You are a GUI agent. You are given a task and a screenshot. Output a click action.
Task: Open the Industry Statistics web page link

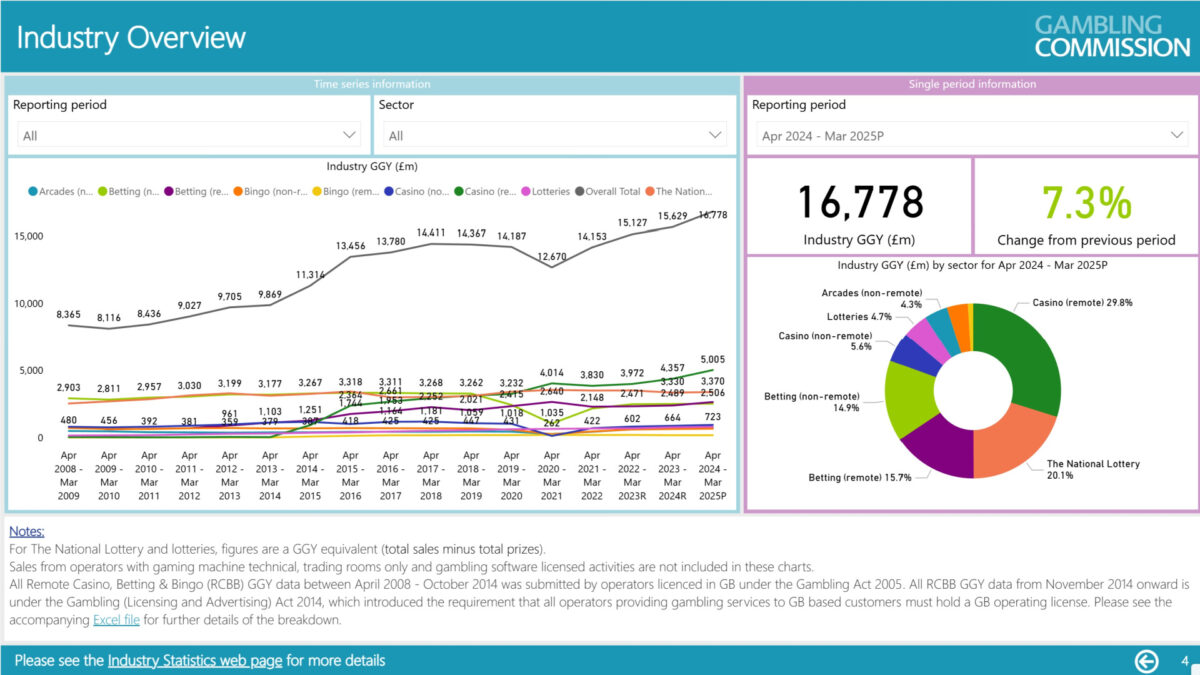pyautogui.click(x=193, y=661)
